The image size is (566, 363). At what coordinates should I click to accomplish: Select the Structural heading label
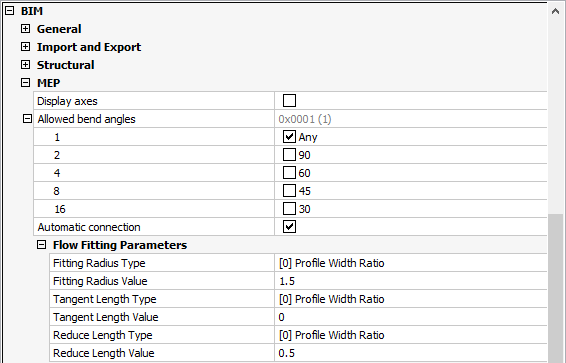click(x=66, y=65)
